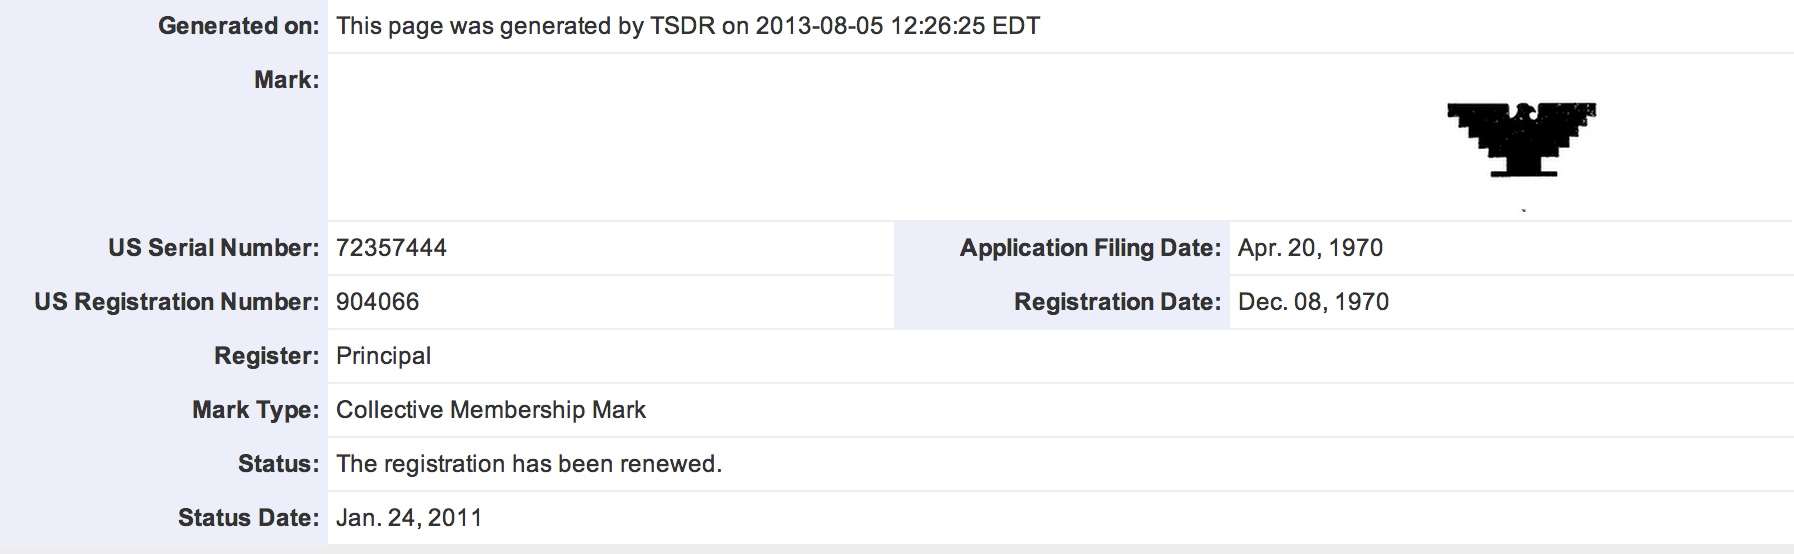The image size is (1794, 554).
Task: Click the Generated on label
Action: click(x=239, y=26)
